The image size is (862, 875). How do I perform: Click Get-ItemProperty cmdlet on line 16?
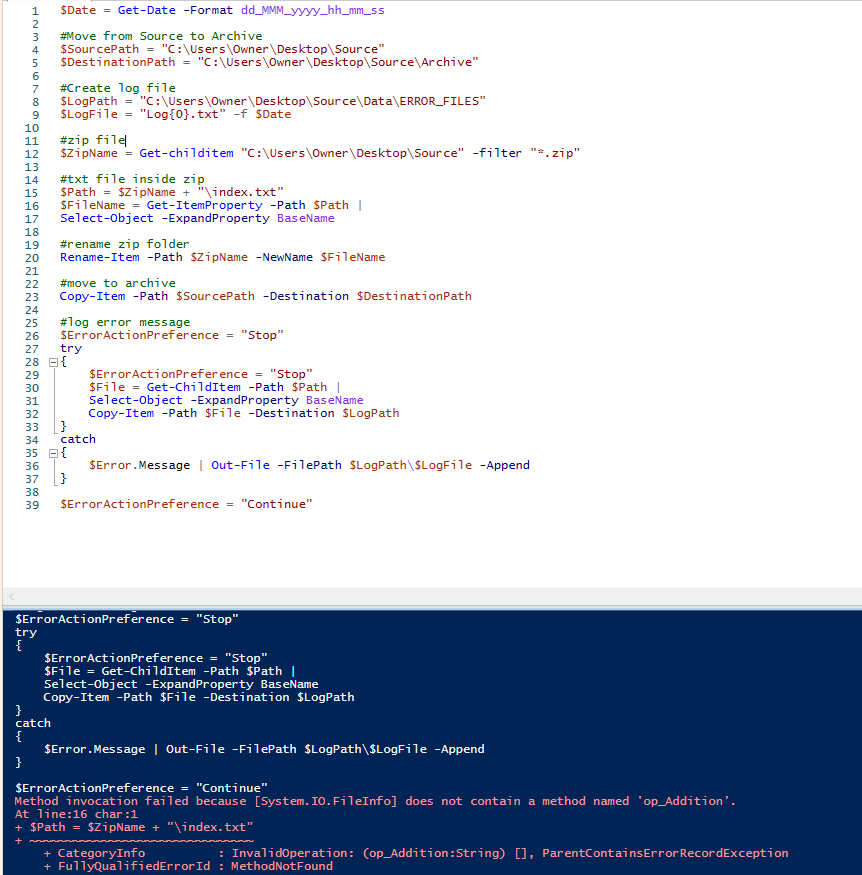(204, 205)
